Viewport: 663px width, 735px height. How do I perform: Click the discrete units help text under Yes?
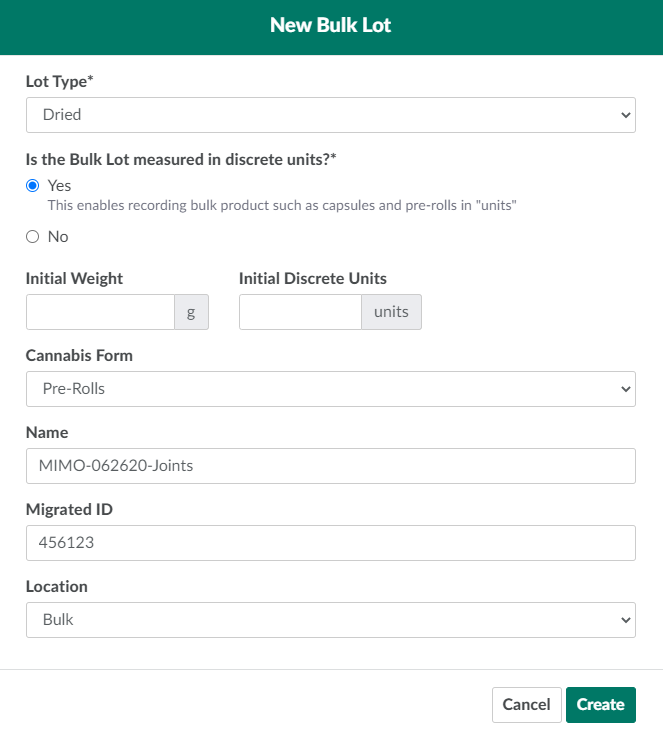(281, 205)
